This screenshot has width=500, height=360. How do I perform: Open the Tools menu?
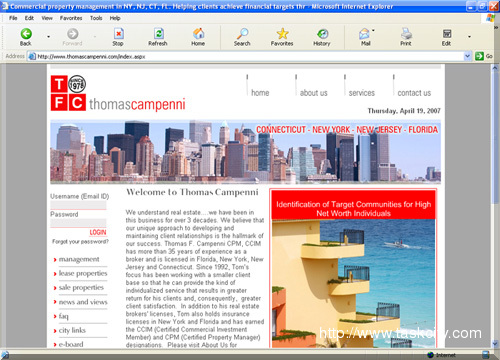(x=96, y=18)
